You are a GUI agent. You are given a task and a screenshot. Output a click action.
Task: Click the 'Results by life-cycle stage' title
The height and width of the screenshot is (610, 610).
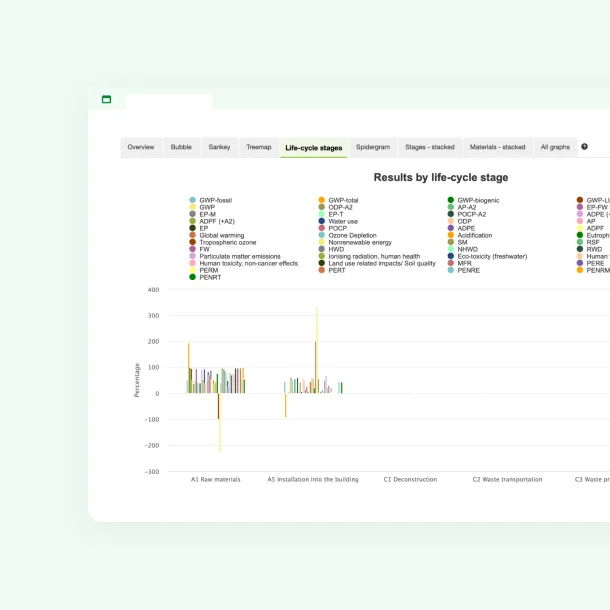(441, 177)
